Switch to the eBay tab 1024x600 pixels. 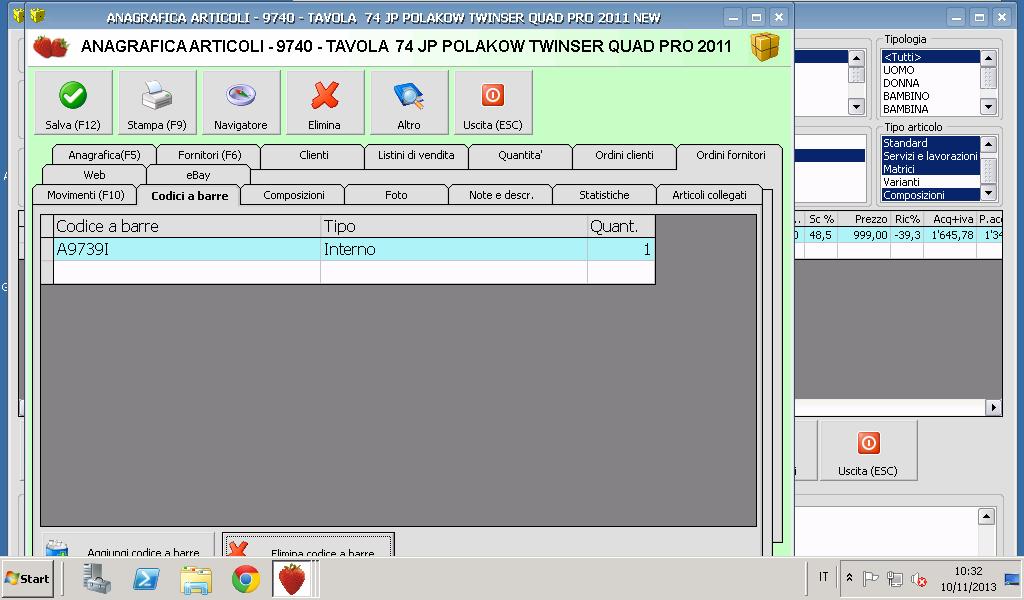coord(199,175)
